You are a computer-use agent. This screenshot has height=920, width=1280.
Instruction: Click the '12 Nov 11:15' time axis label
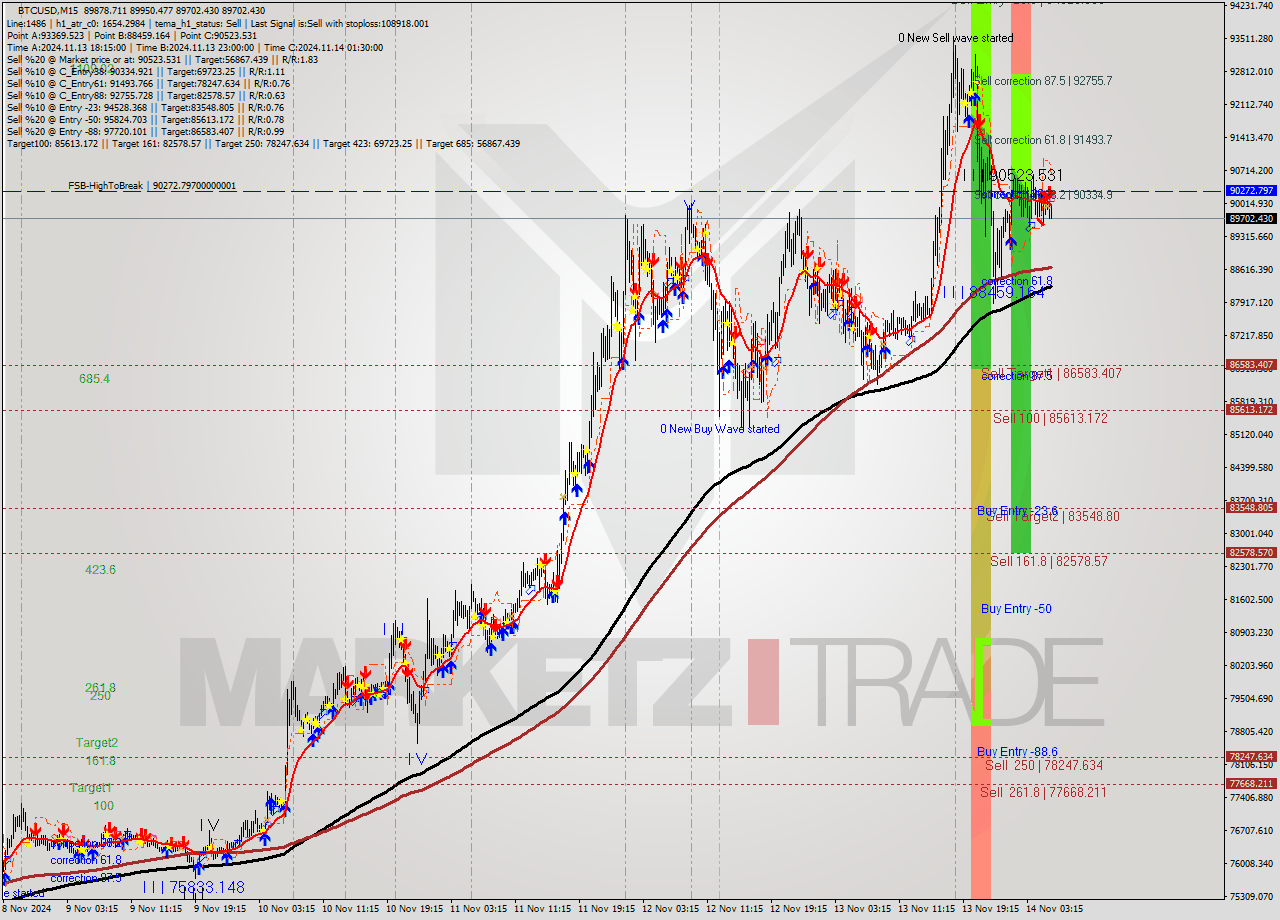tap(735, 909)
